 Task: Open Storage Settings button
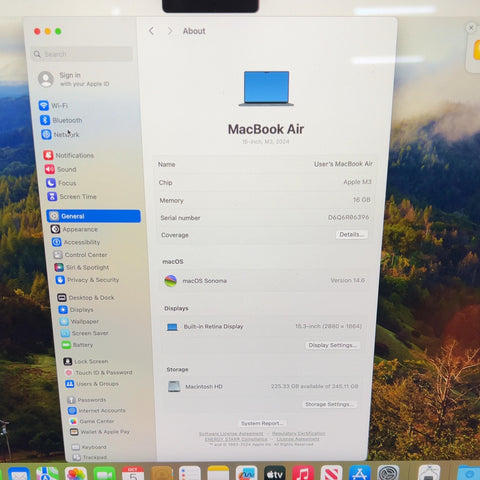coord(329,404)
